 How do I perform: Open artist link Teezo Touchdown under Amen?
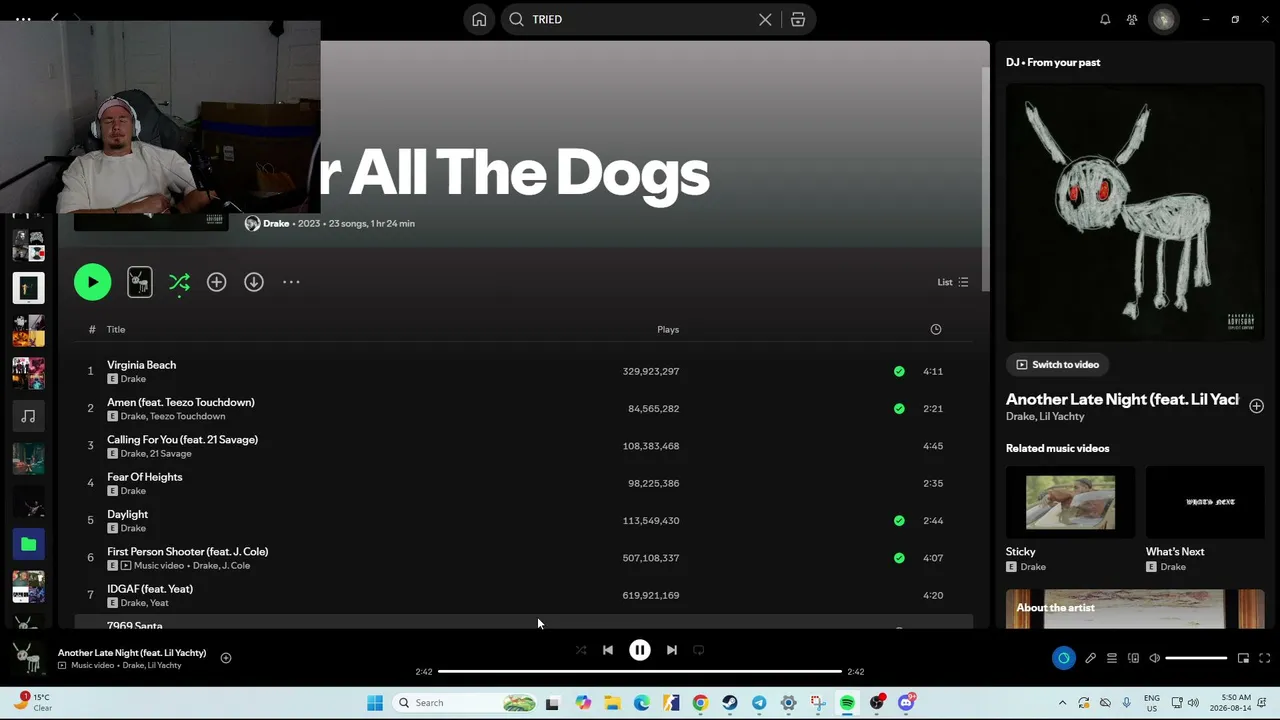(188, 416)
